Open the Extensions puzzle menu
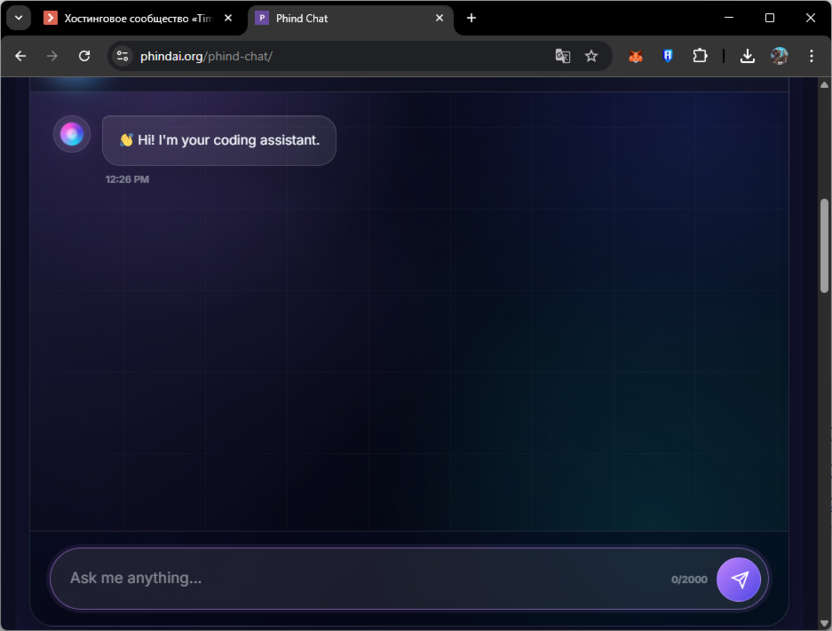Image resolution: width=832 pixels, height=631 pixels. click(700, 56)
